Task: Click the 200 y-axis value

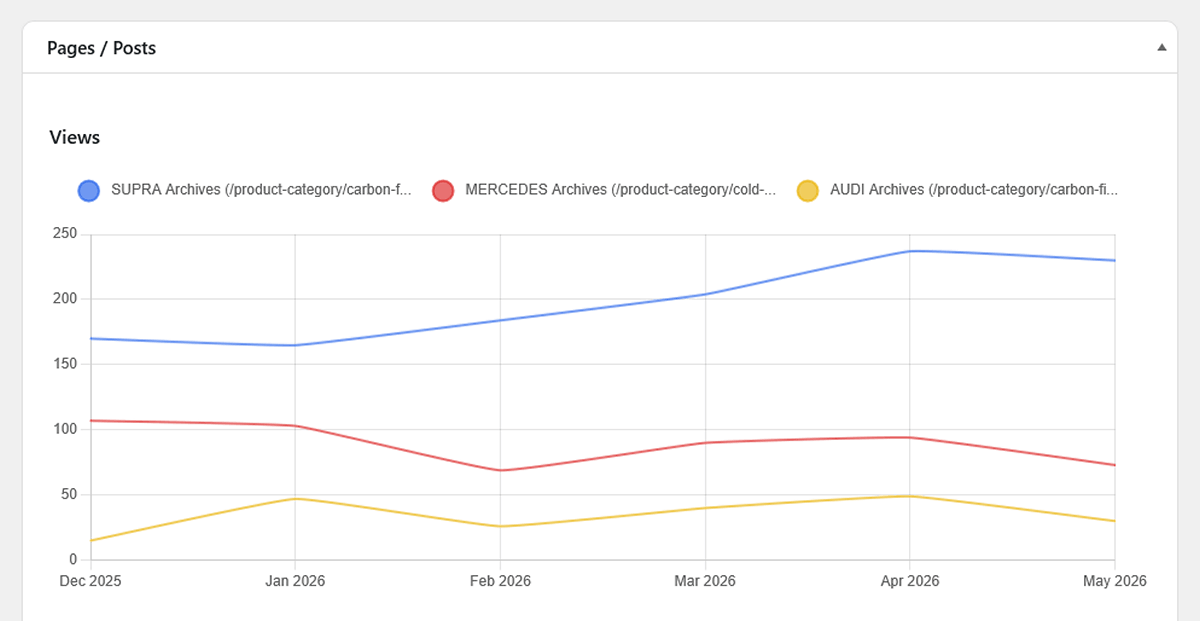Action: tap(65, 299)
